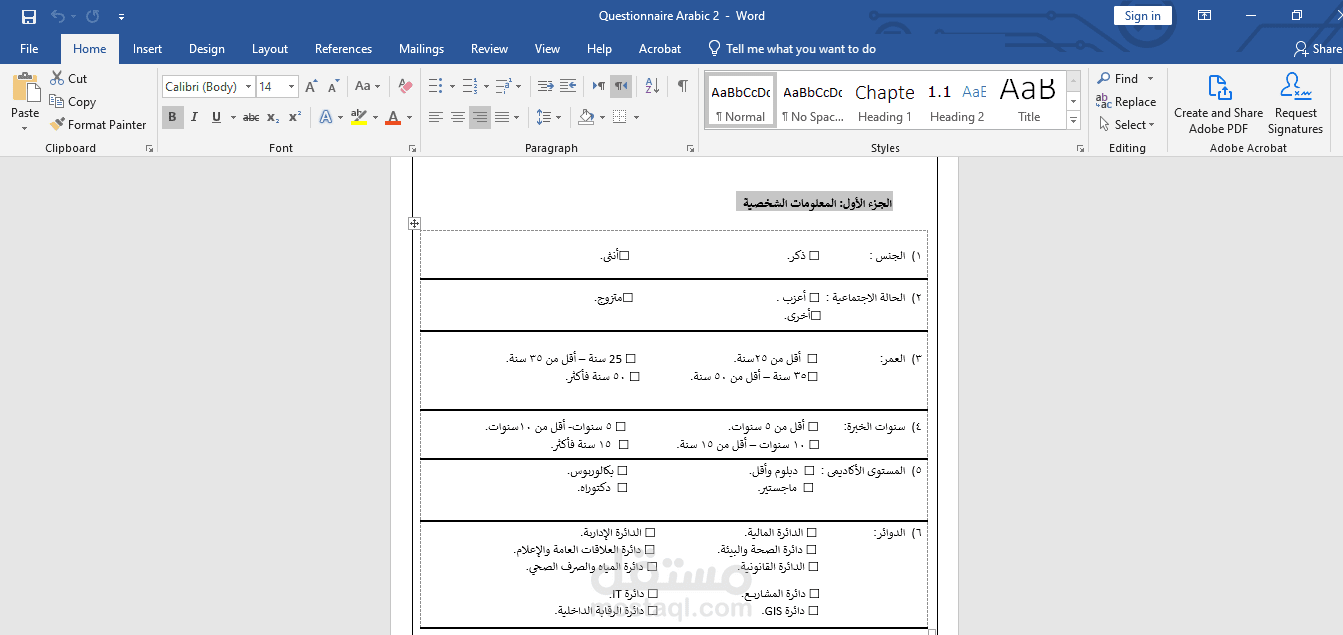Open the Find tool

pyautogui.click(x=1118, y=78)
